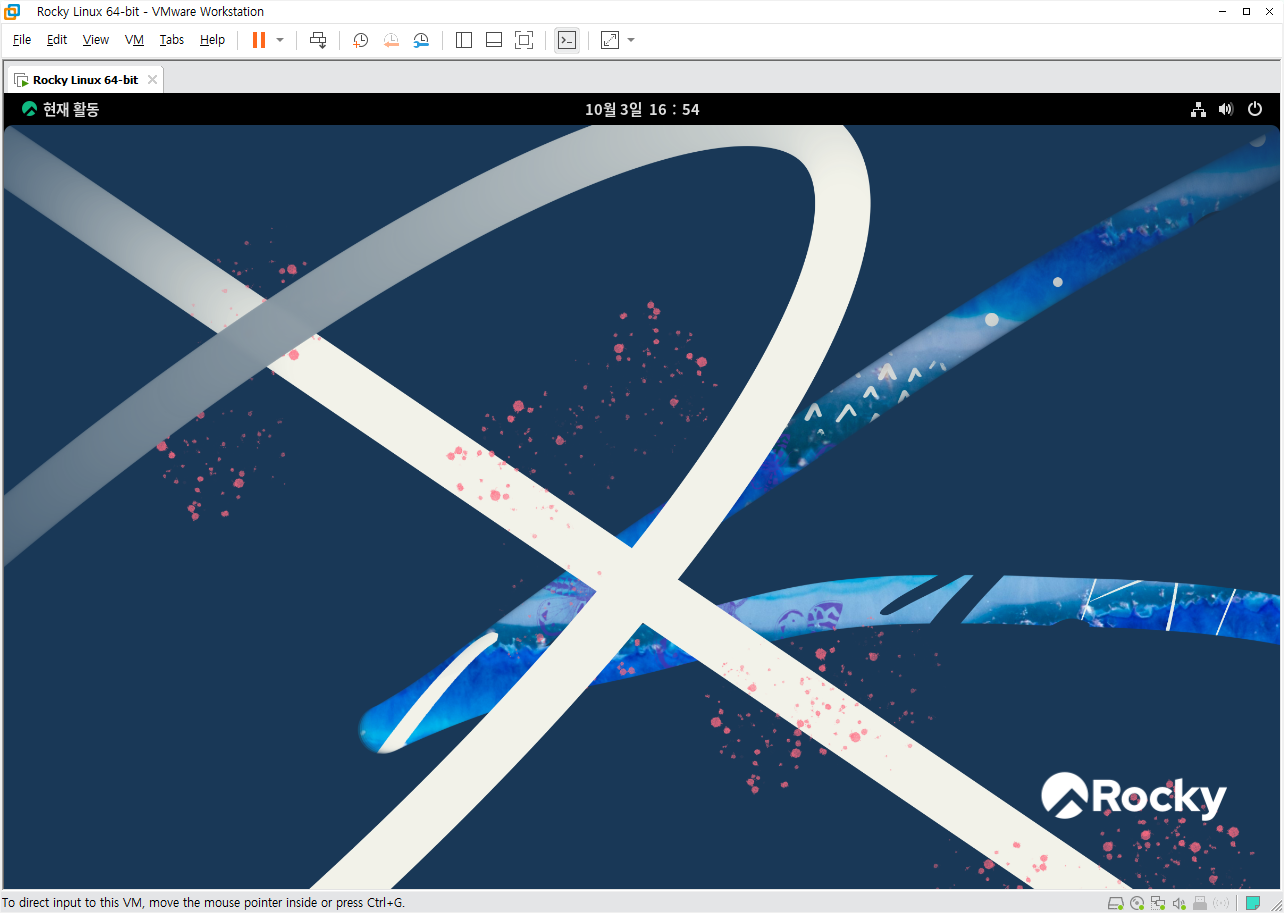This screenshot has width=1284, height=913.
Task: Click Send Ctrl+Alt+Del toolbar icon
Action: click(318, 40)
